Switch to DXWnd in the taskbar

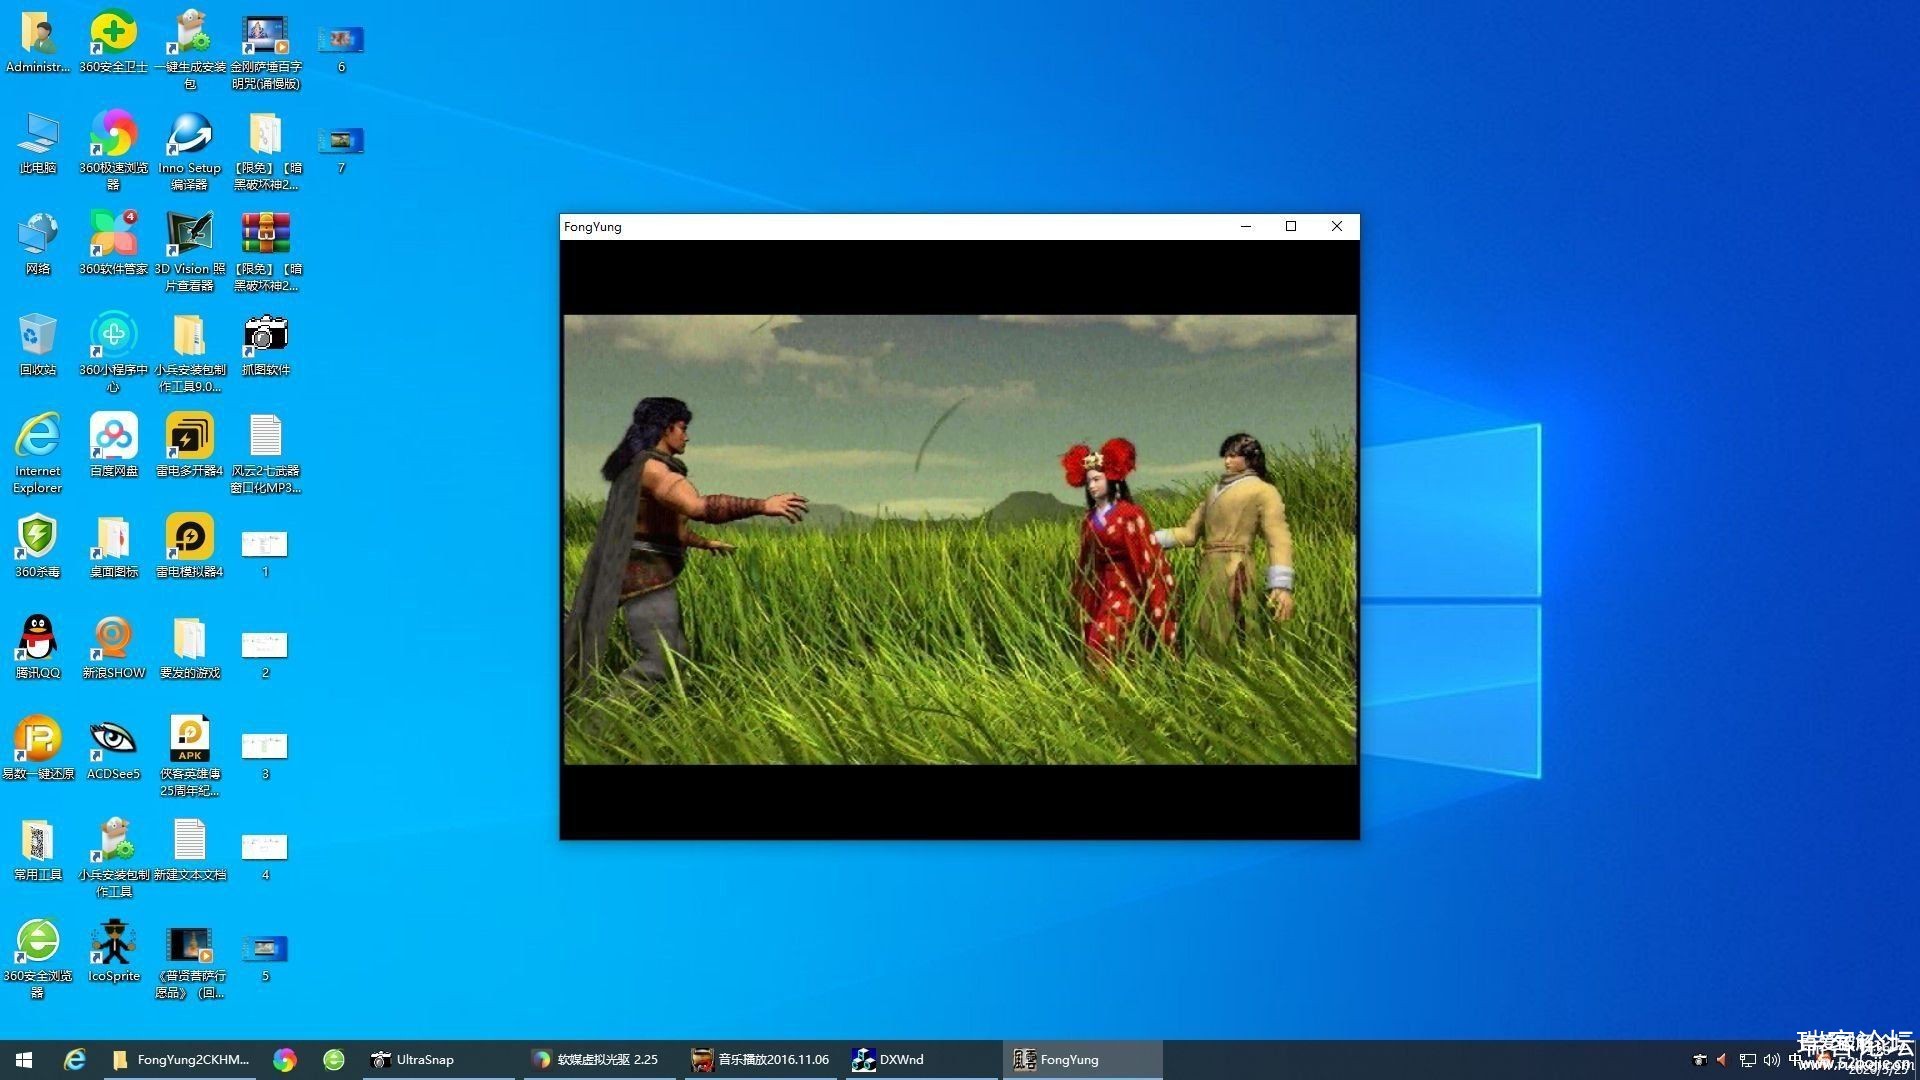[921, 1059]
